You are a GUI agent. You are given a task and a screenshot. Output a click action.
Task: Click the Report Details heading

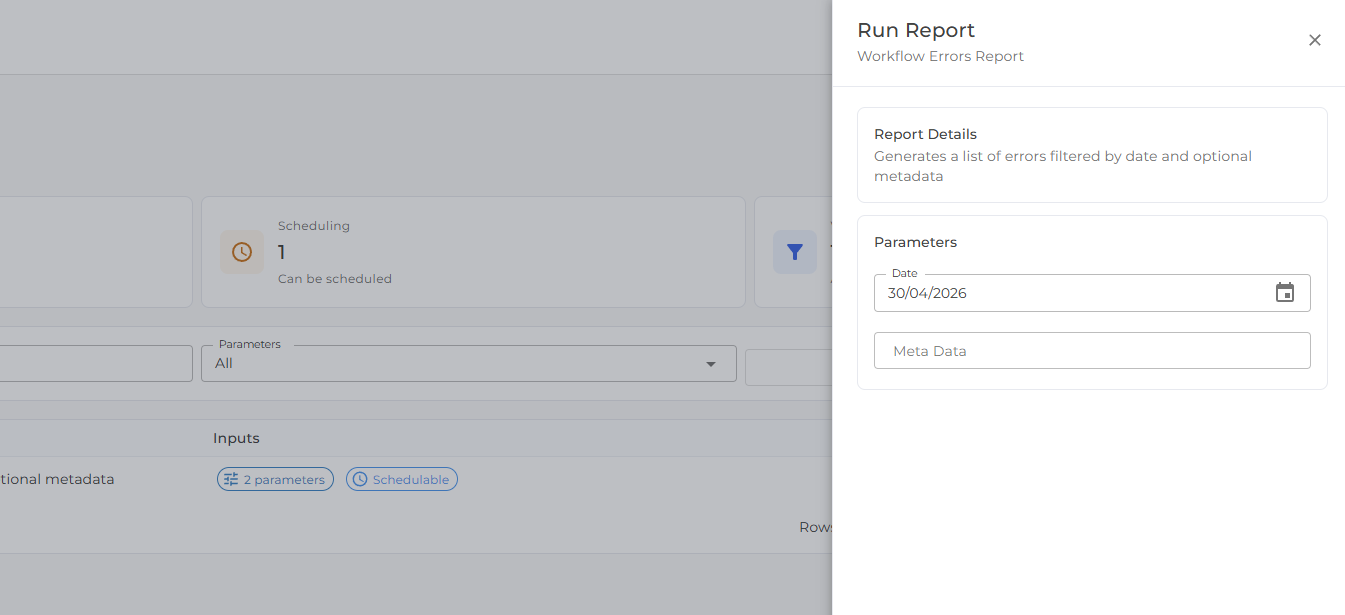pyautogui.click(x=925, y=134)
